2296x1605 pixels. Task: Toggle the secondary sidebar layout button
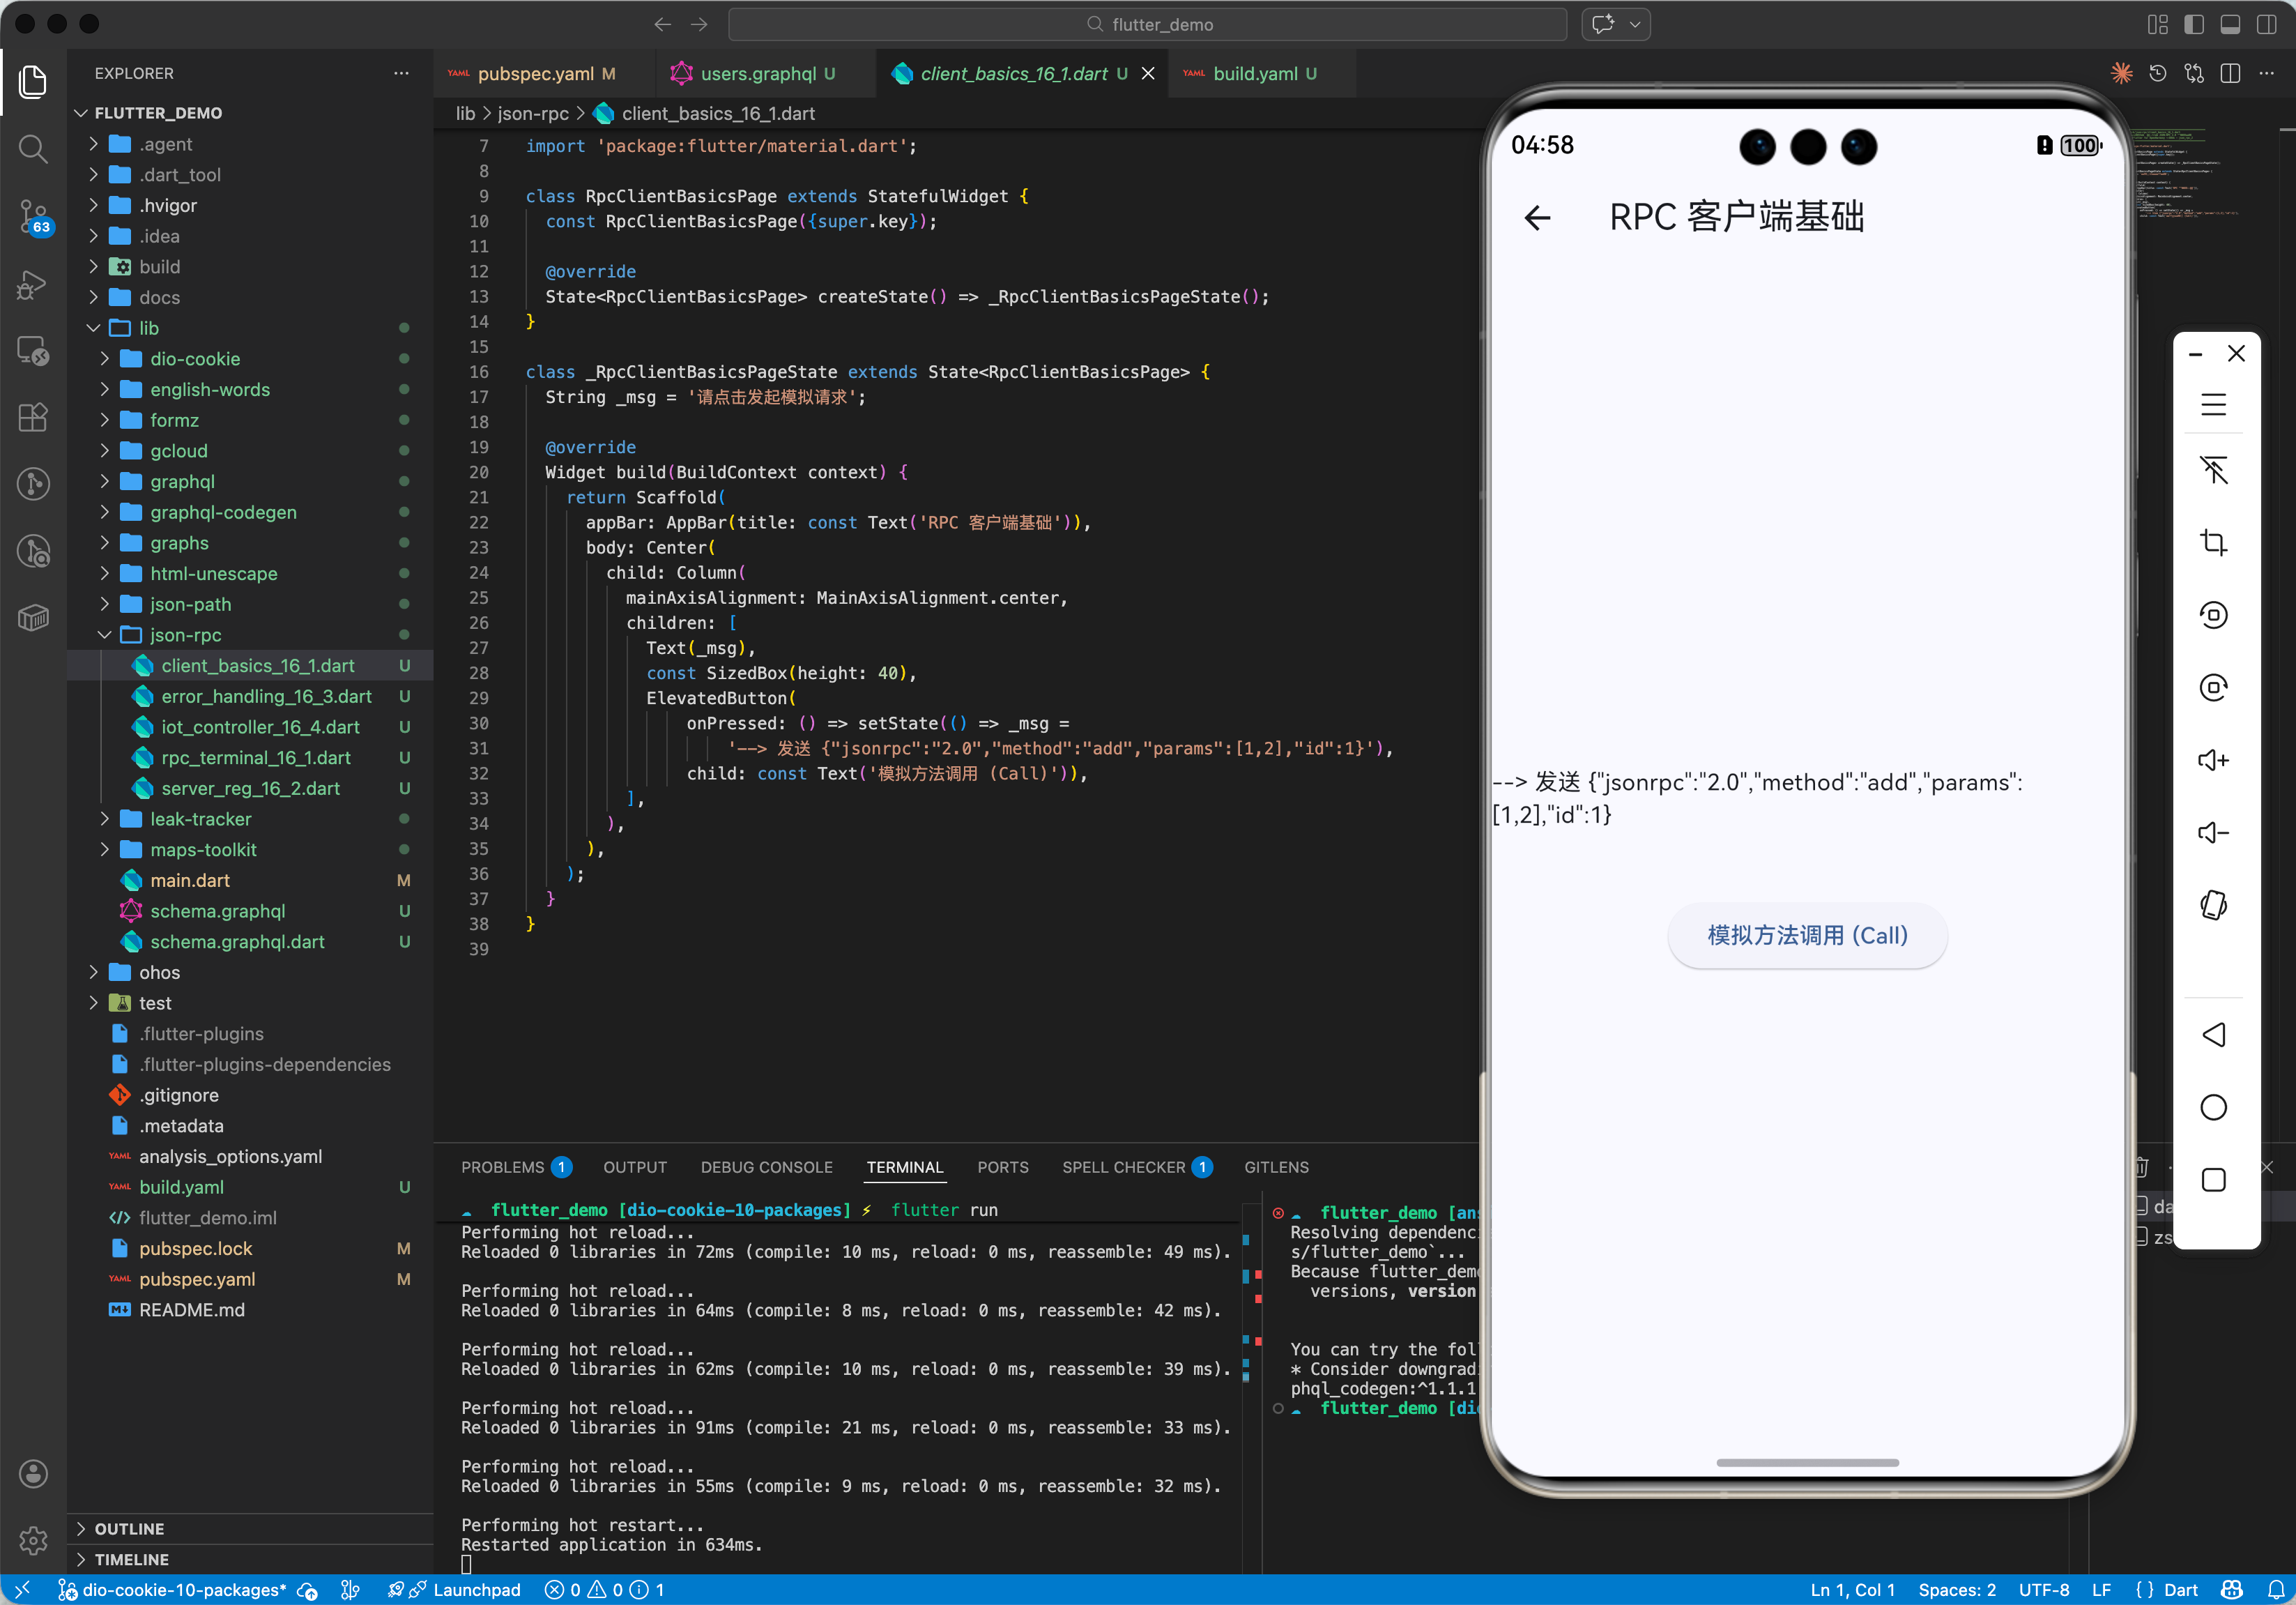(x=2266, y=25)
